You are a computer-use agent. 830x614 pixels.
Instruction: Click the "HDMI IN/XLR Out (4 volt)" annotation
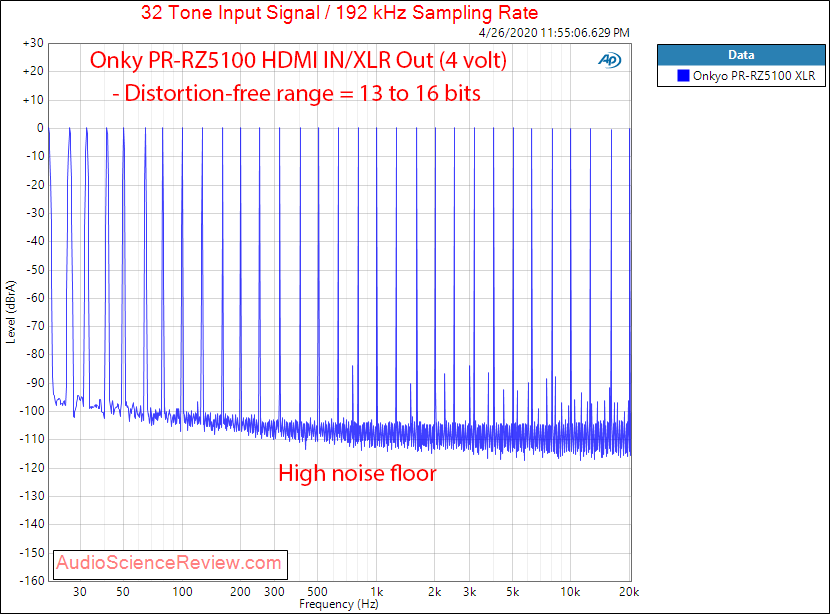(x=384, y=60)
